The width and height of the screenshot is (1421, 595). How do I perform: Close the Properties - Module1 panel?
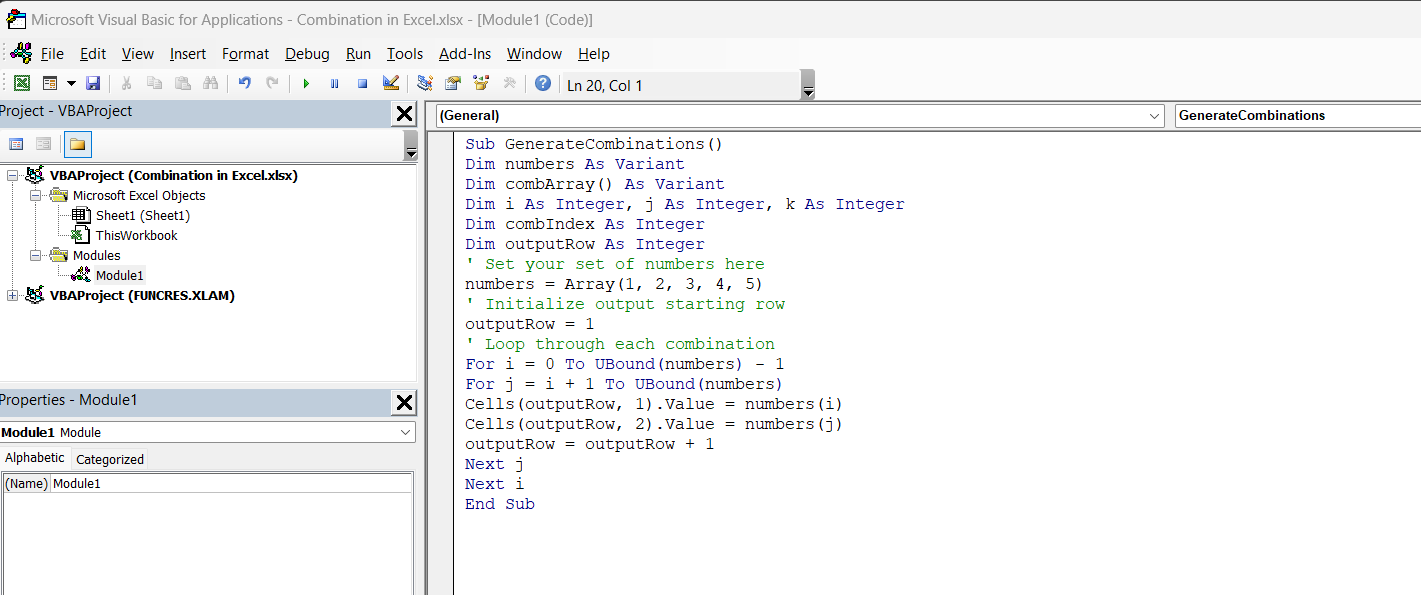[x=404, y=403]
